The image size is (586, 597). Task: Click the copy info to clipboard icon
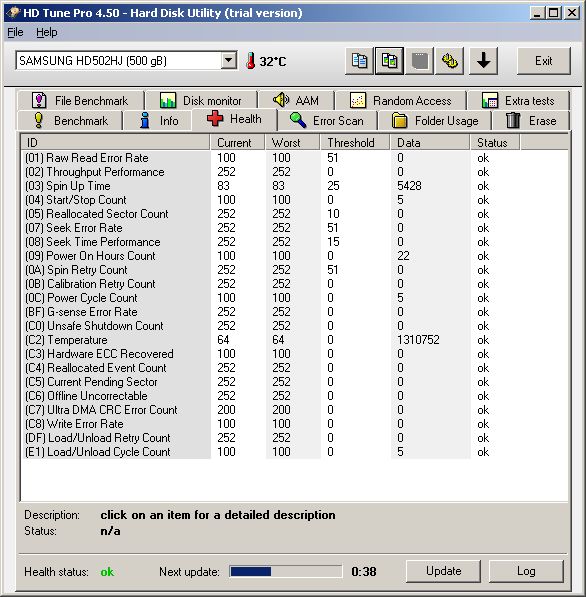[x=359, y=61]
